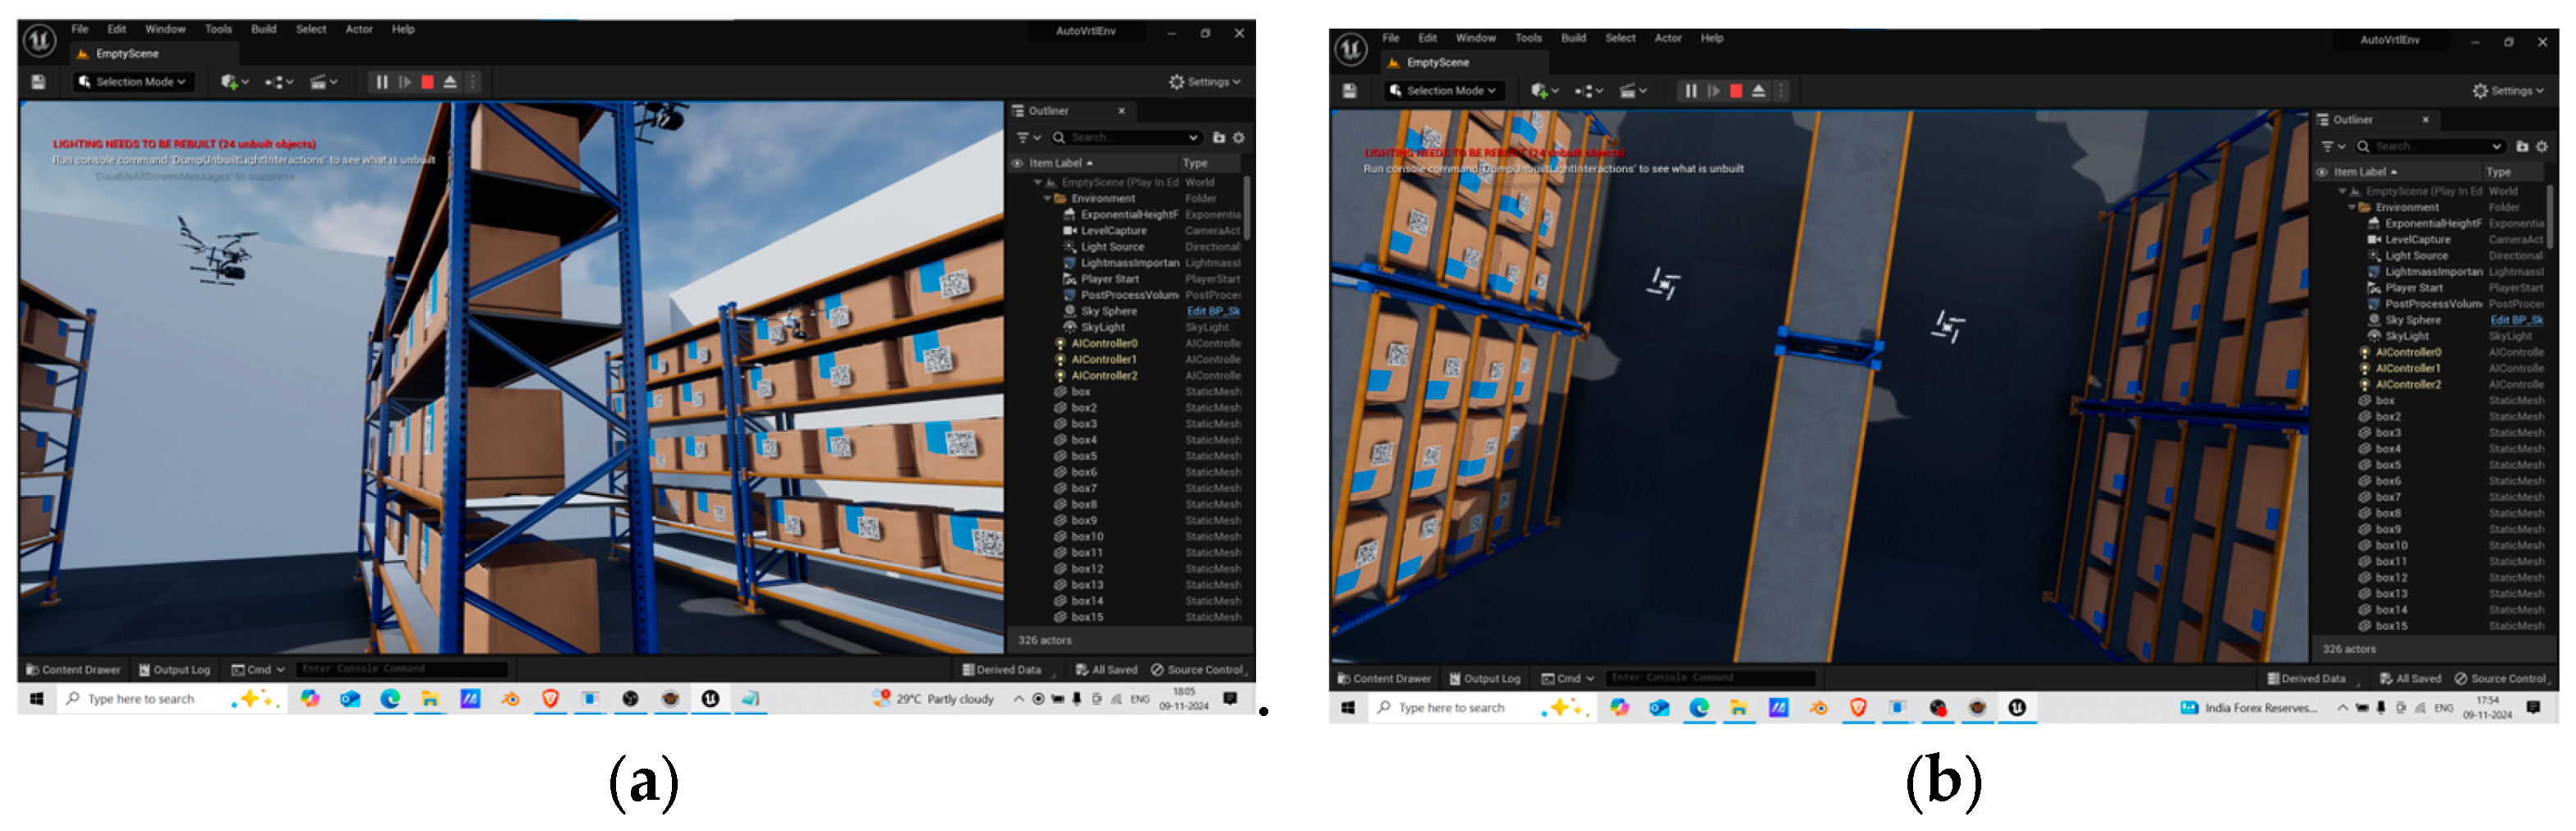Eject from player in window (a)
This screenshot has width=2576, height=831.
point(450,82)
